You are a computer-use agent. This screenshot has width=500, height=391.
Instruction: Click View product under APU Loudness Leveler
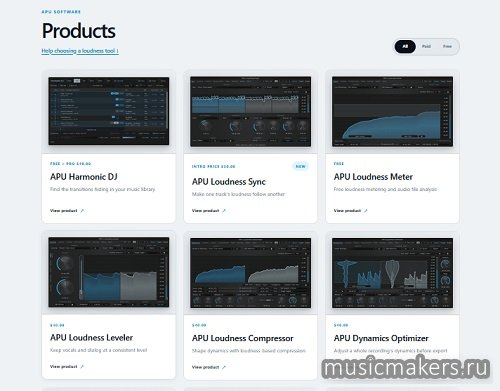[x=63, y=367]
